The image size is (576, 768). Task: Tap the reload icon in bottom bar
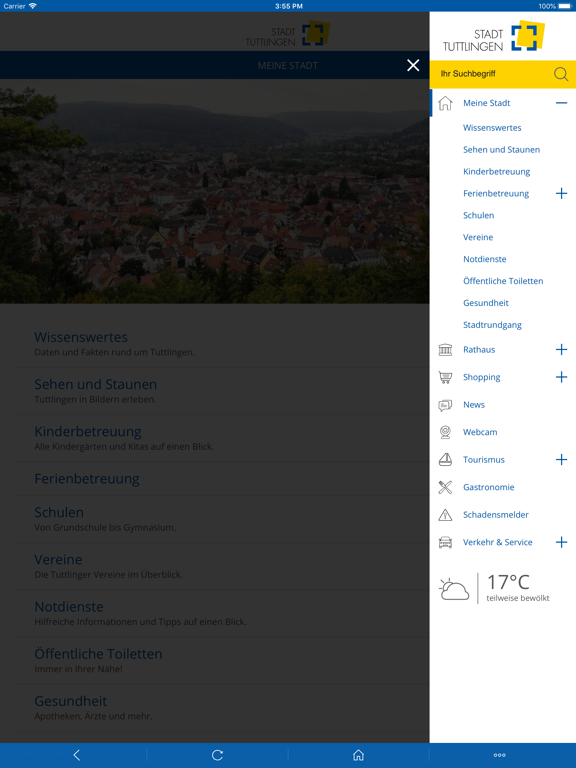(217, 755)
